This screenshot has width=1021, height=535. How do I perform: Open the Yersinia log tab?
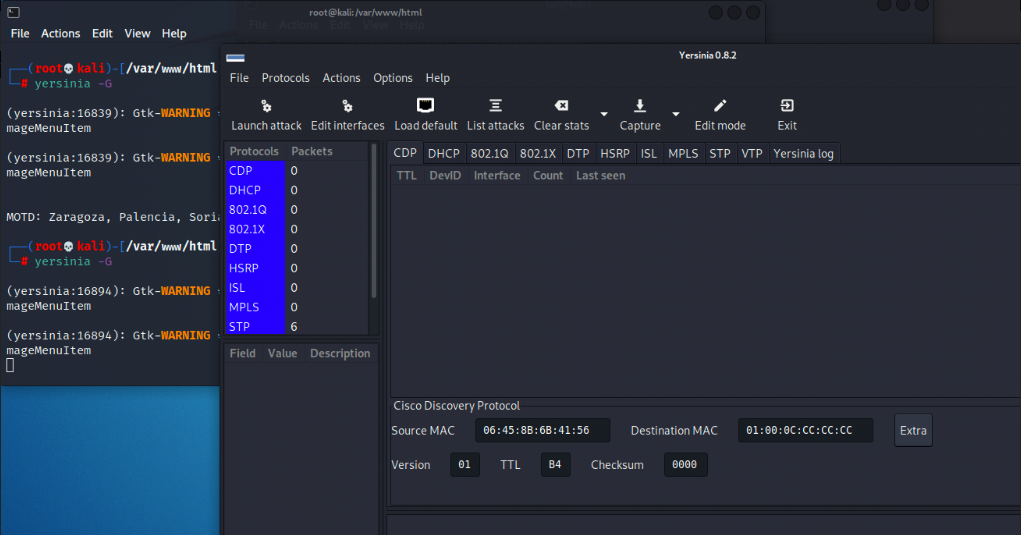803,154
